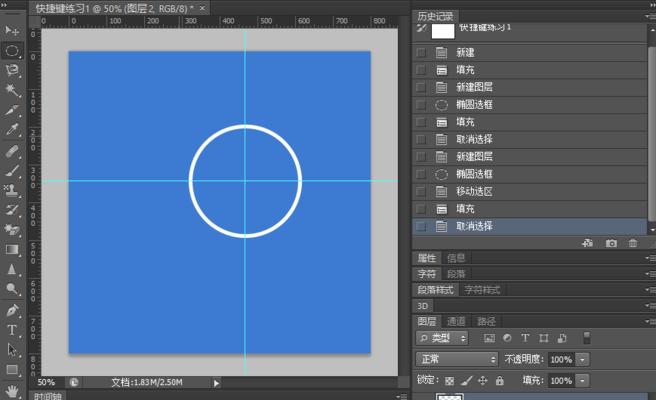
Task: Open the 历史记录 panel flyout menu
Action: click(650, 16)
